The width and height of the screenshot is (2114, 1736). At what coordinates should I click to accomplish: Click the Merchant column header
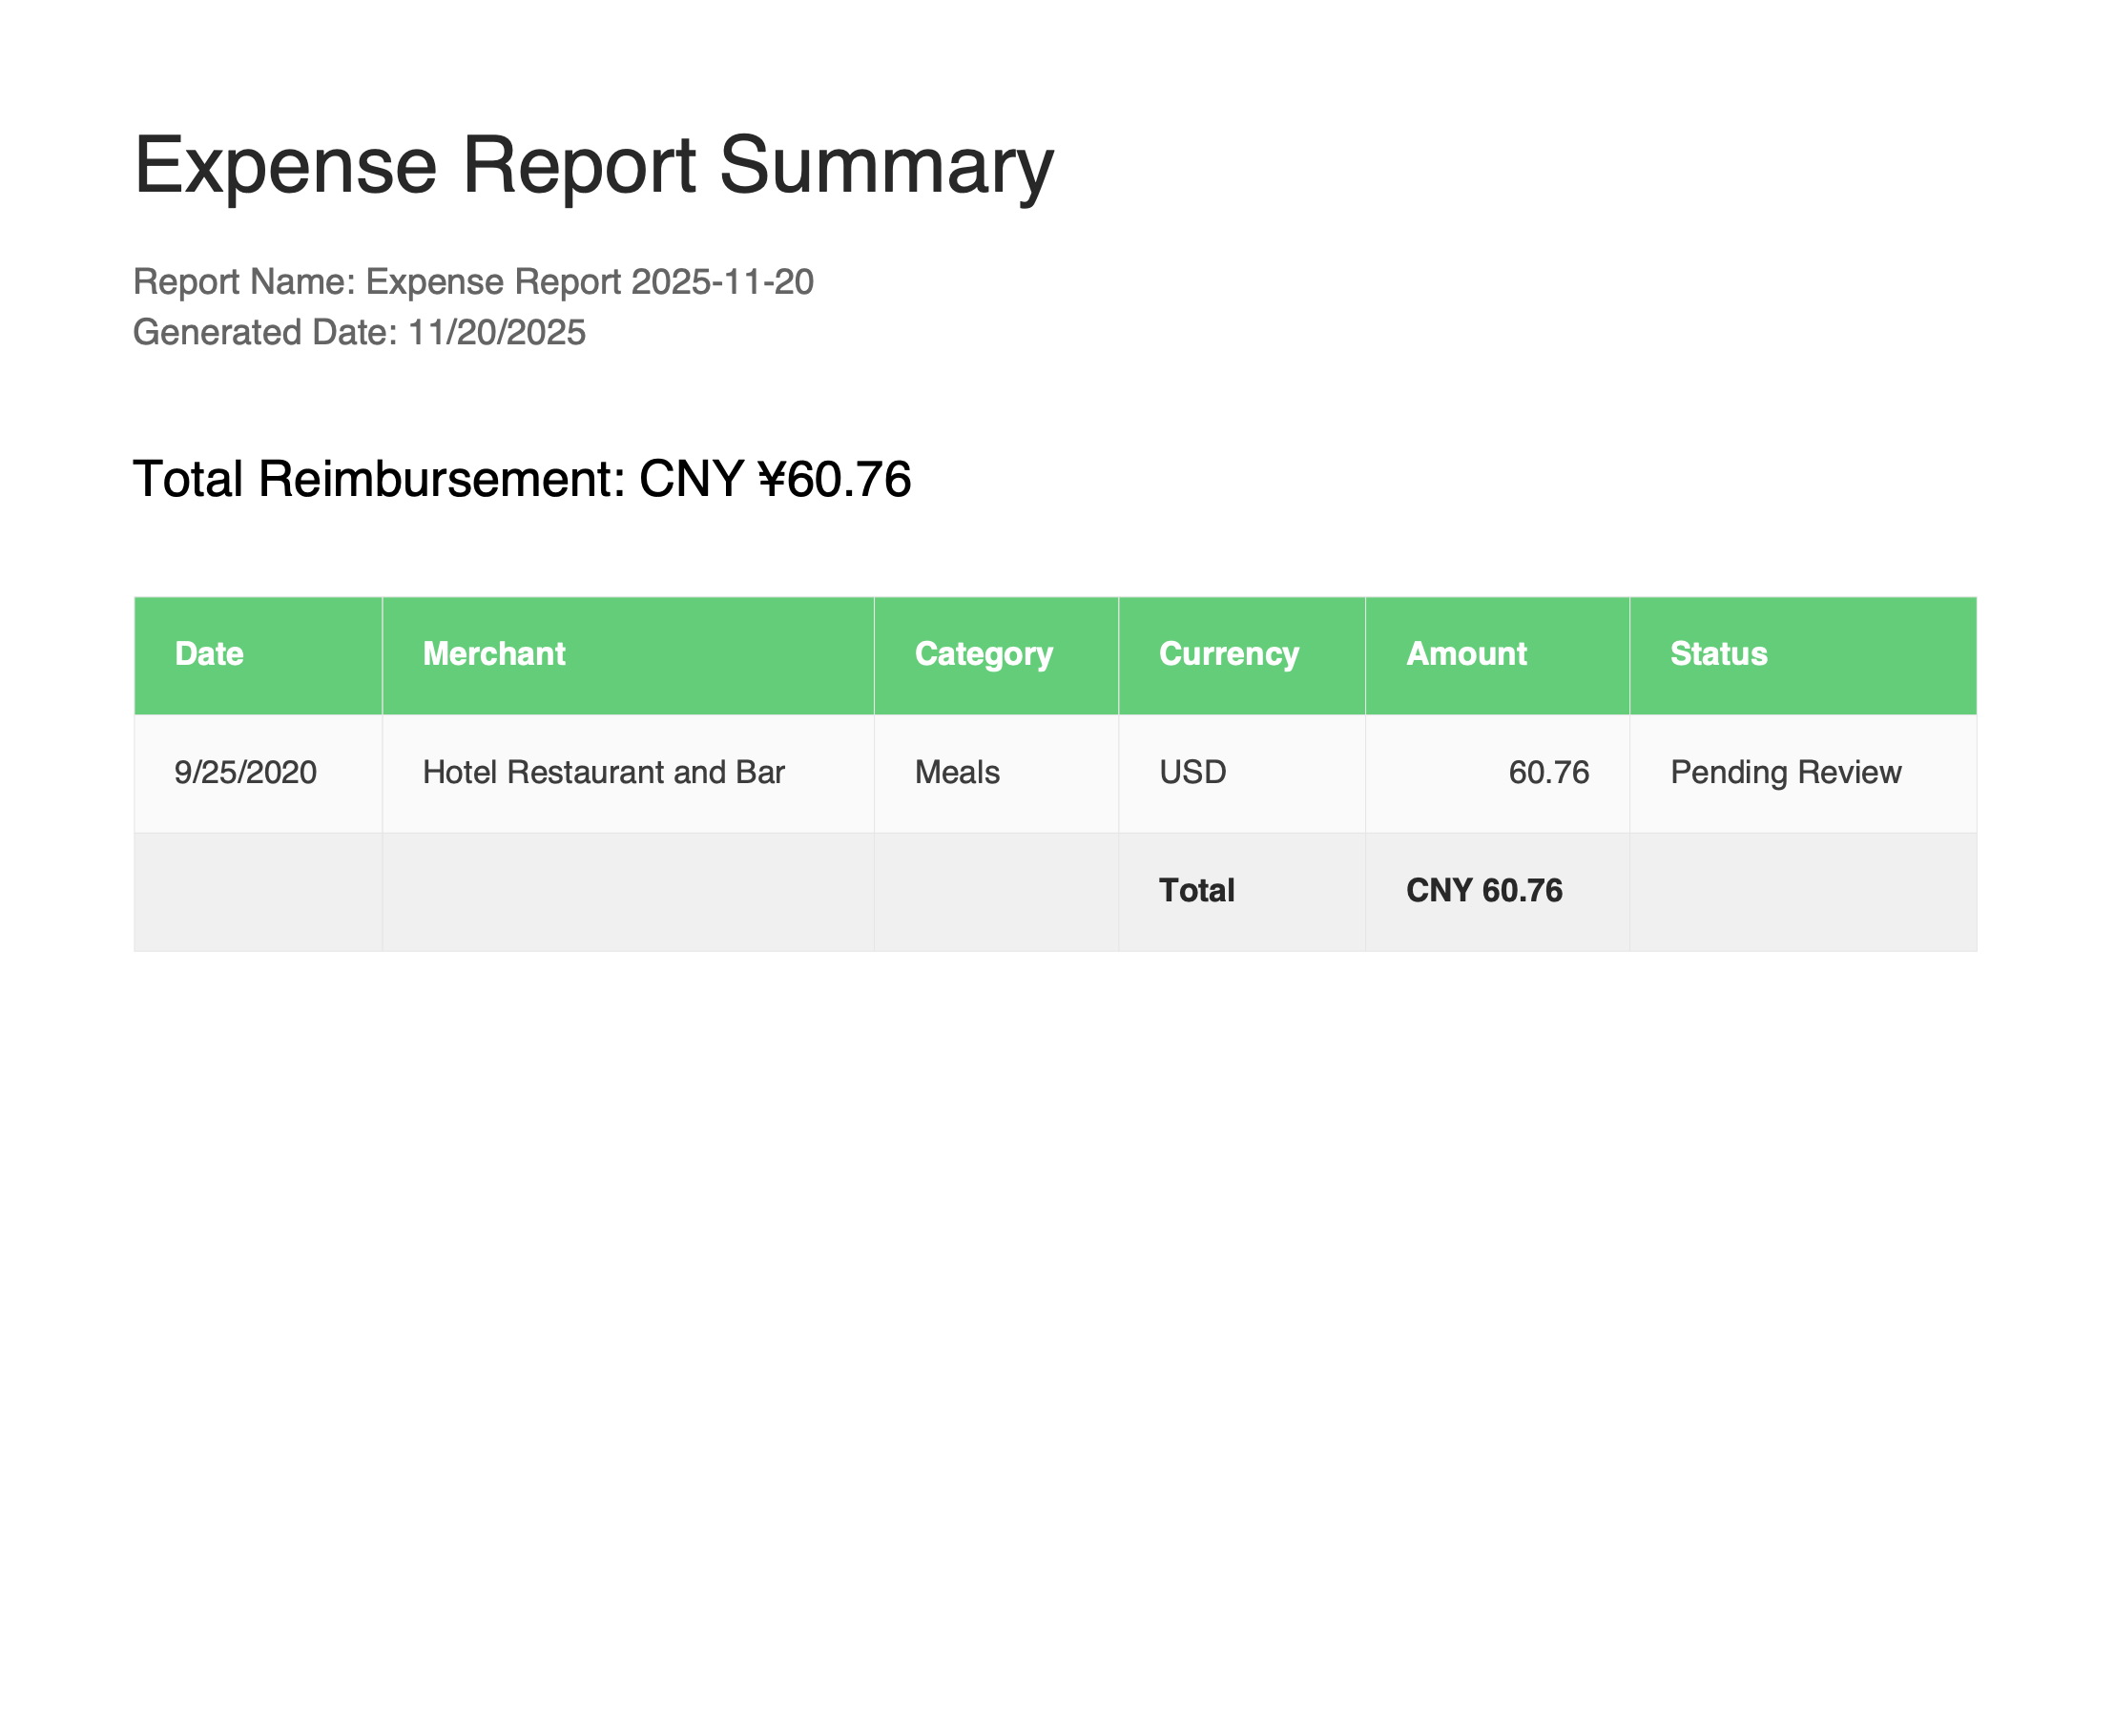coord(494,654)
